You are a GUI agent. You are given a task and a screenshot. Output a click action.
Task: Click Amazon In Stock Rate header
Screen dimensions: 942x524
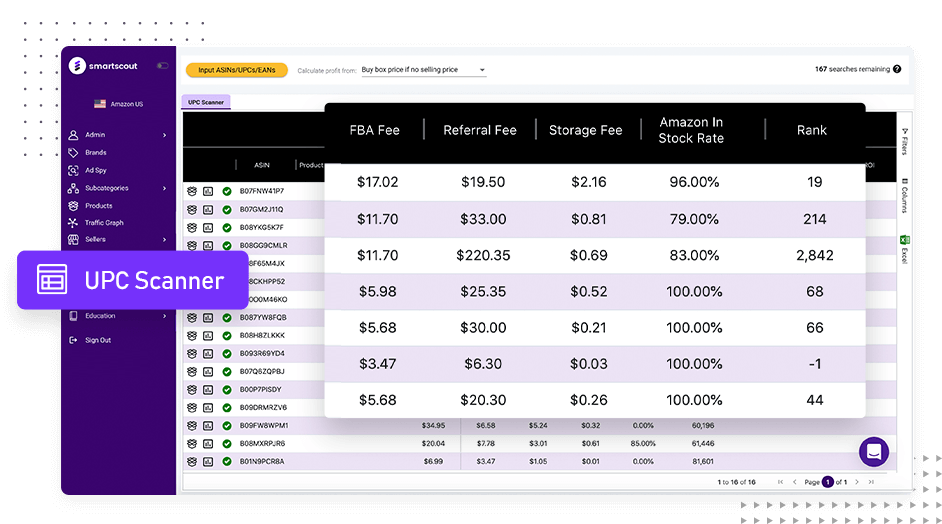coord(691,130)
